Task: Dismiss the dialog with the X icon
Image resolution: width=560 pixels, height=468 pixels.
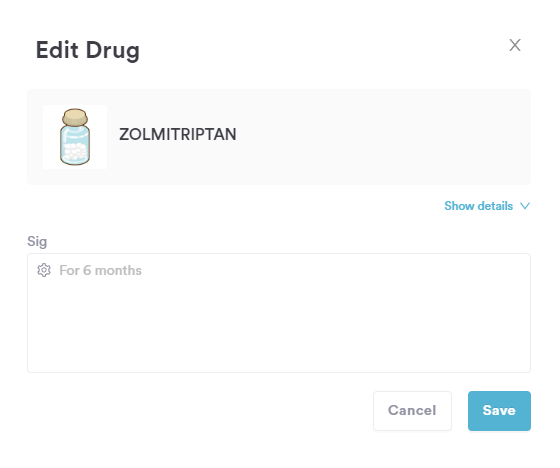Action: (x=515, y=45)
